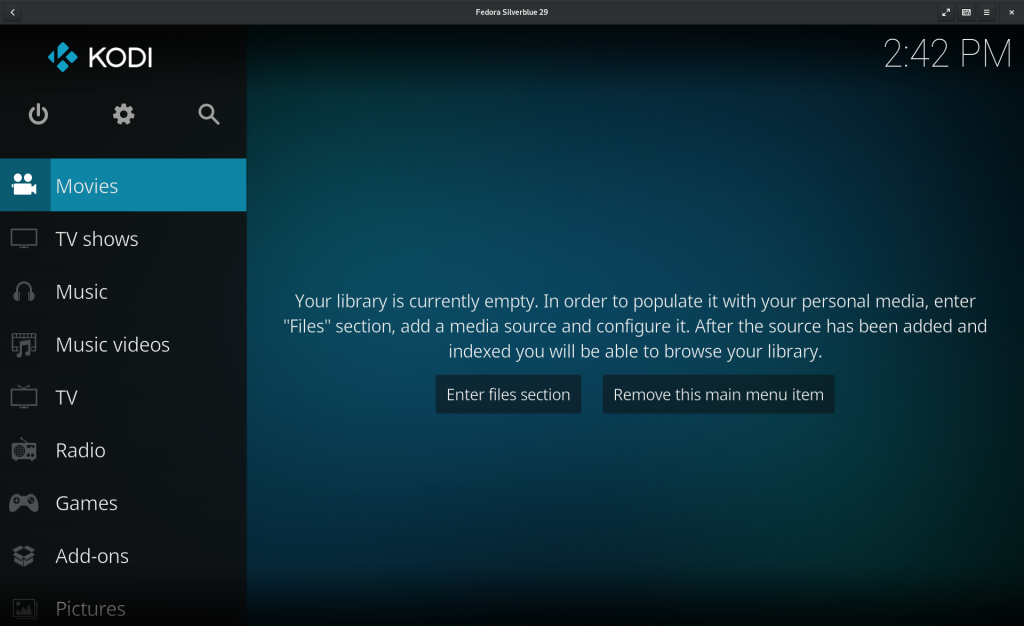Select Pictures in the main menu

(123, 608)
